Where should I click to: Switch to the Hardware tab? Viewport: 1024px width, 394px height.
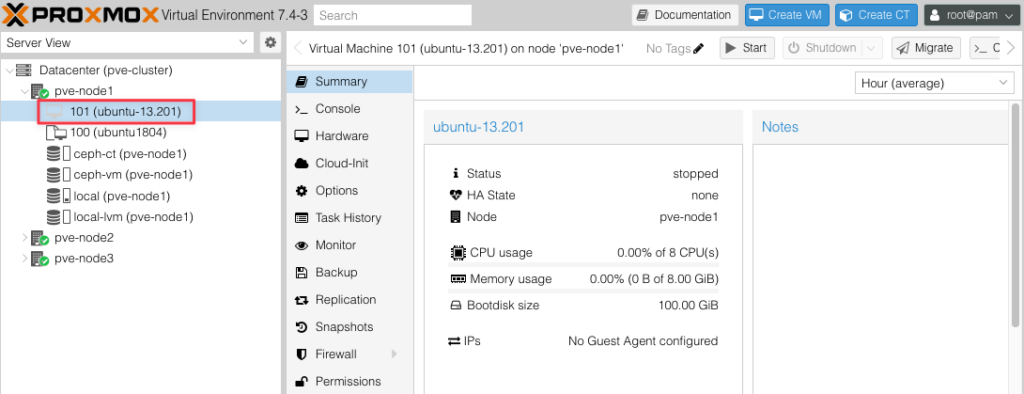coord(349,136)
